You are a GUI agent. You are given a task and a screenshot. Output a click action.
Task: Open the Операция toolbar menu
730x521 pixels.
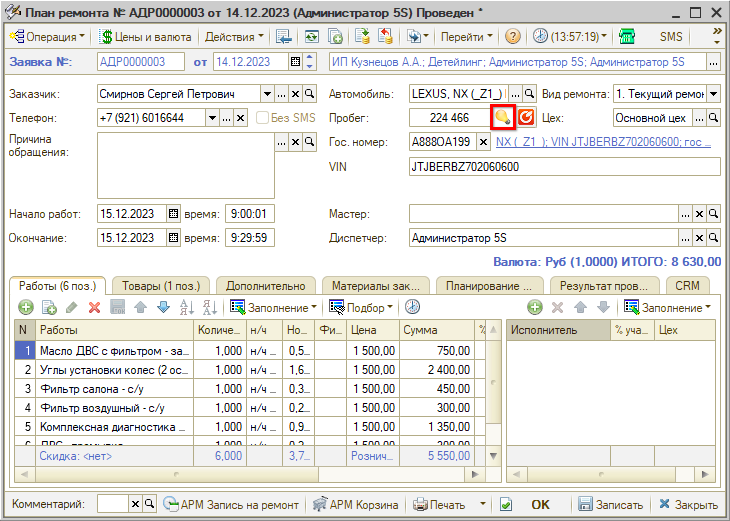[48, 36]
